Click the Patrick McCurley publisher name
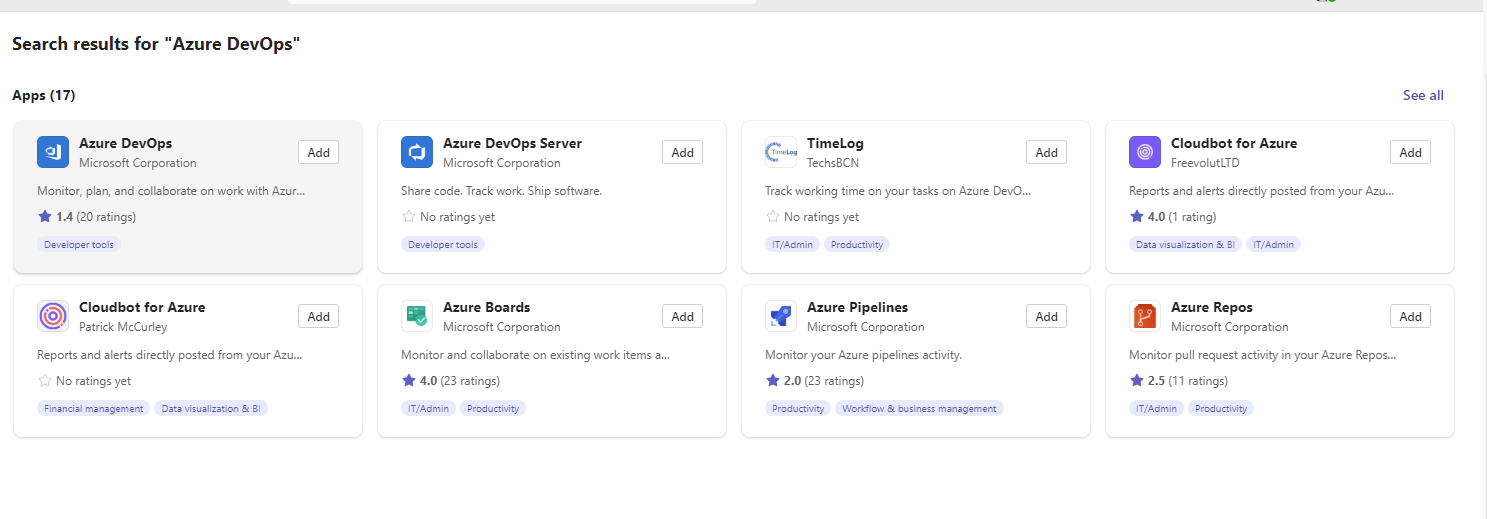The image size is (1487, 519). tap(123, 327)
